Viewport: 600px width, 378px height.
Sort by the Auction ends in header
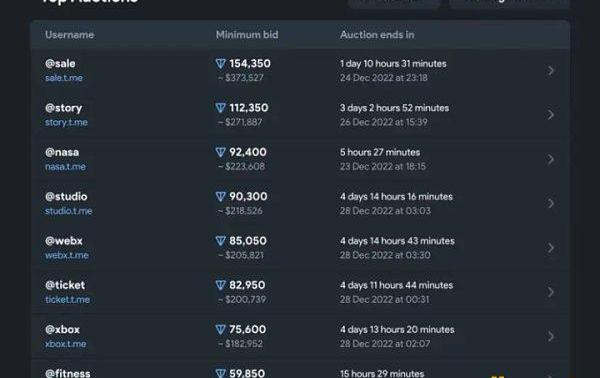pos(377,35)
